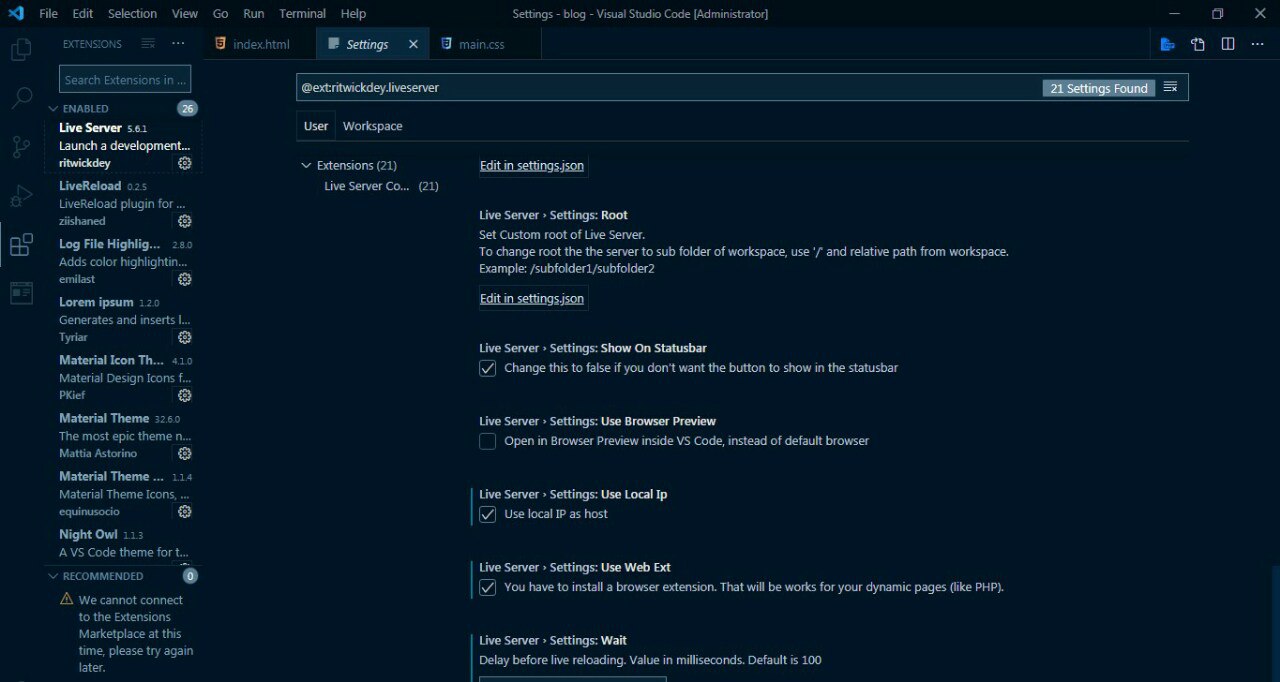Image resolution: width=1280 pixels, height=682 pixels.
Task: Collapse the Extensions (21) settings tree
Action: point(306,165)
